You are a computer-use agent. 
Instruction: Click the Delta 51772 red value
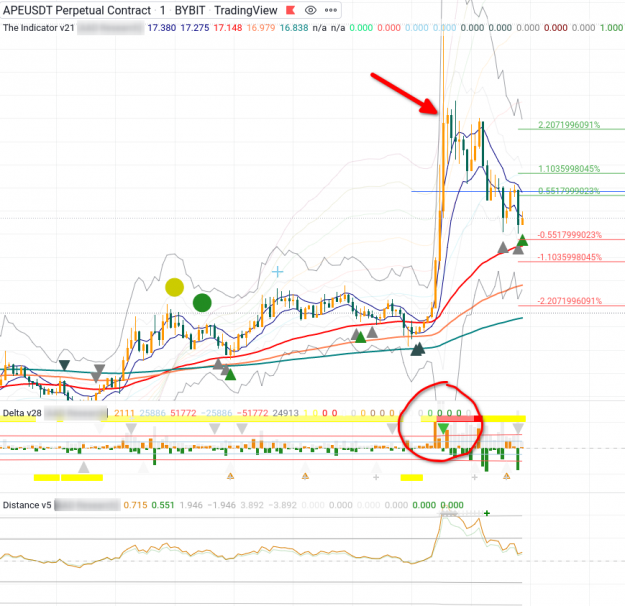tap(183, 413)
